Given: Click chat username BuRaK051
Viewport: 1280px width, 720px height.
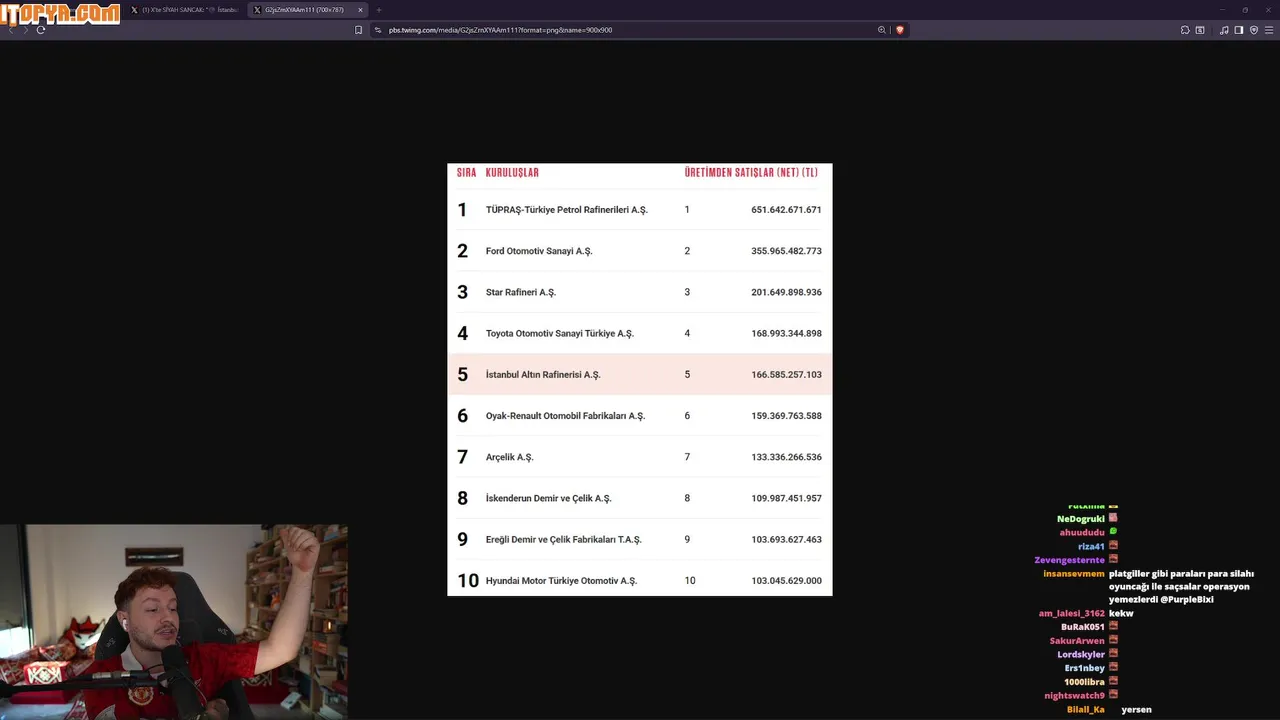Looking at the screenshot, I should [x=1083, y=627].
